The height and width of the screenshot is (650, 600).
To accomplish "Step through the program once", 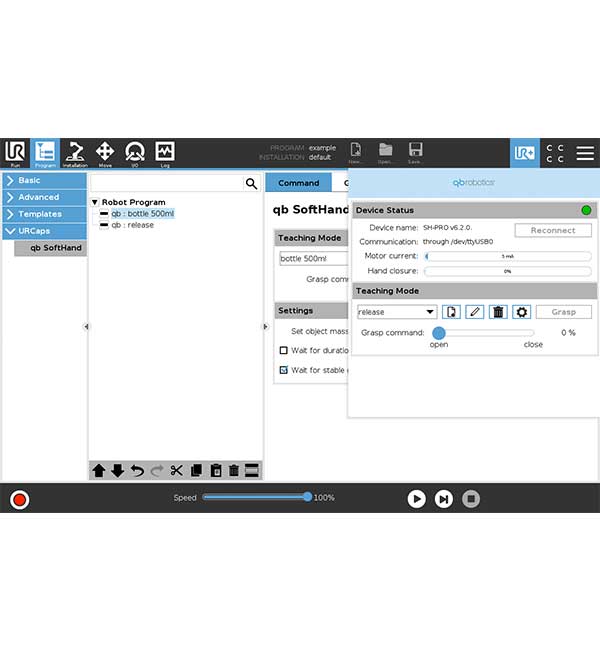I will [443, 499].
